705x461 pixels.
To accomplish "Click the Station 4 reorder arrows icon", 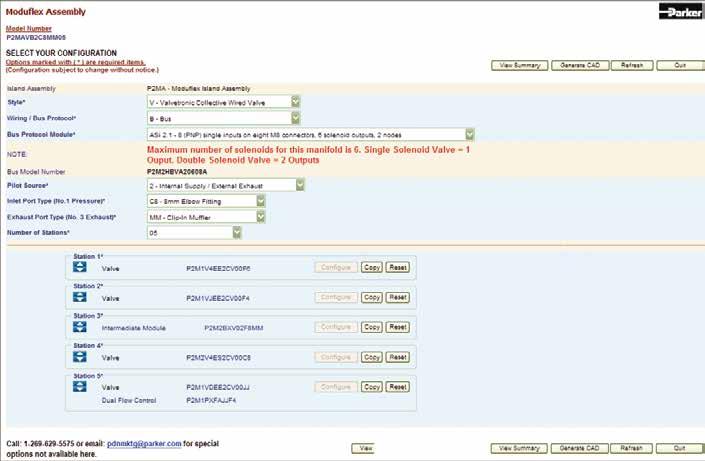I will [x=80, y=357].
